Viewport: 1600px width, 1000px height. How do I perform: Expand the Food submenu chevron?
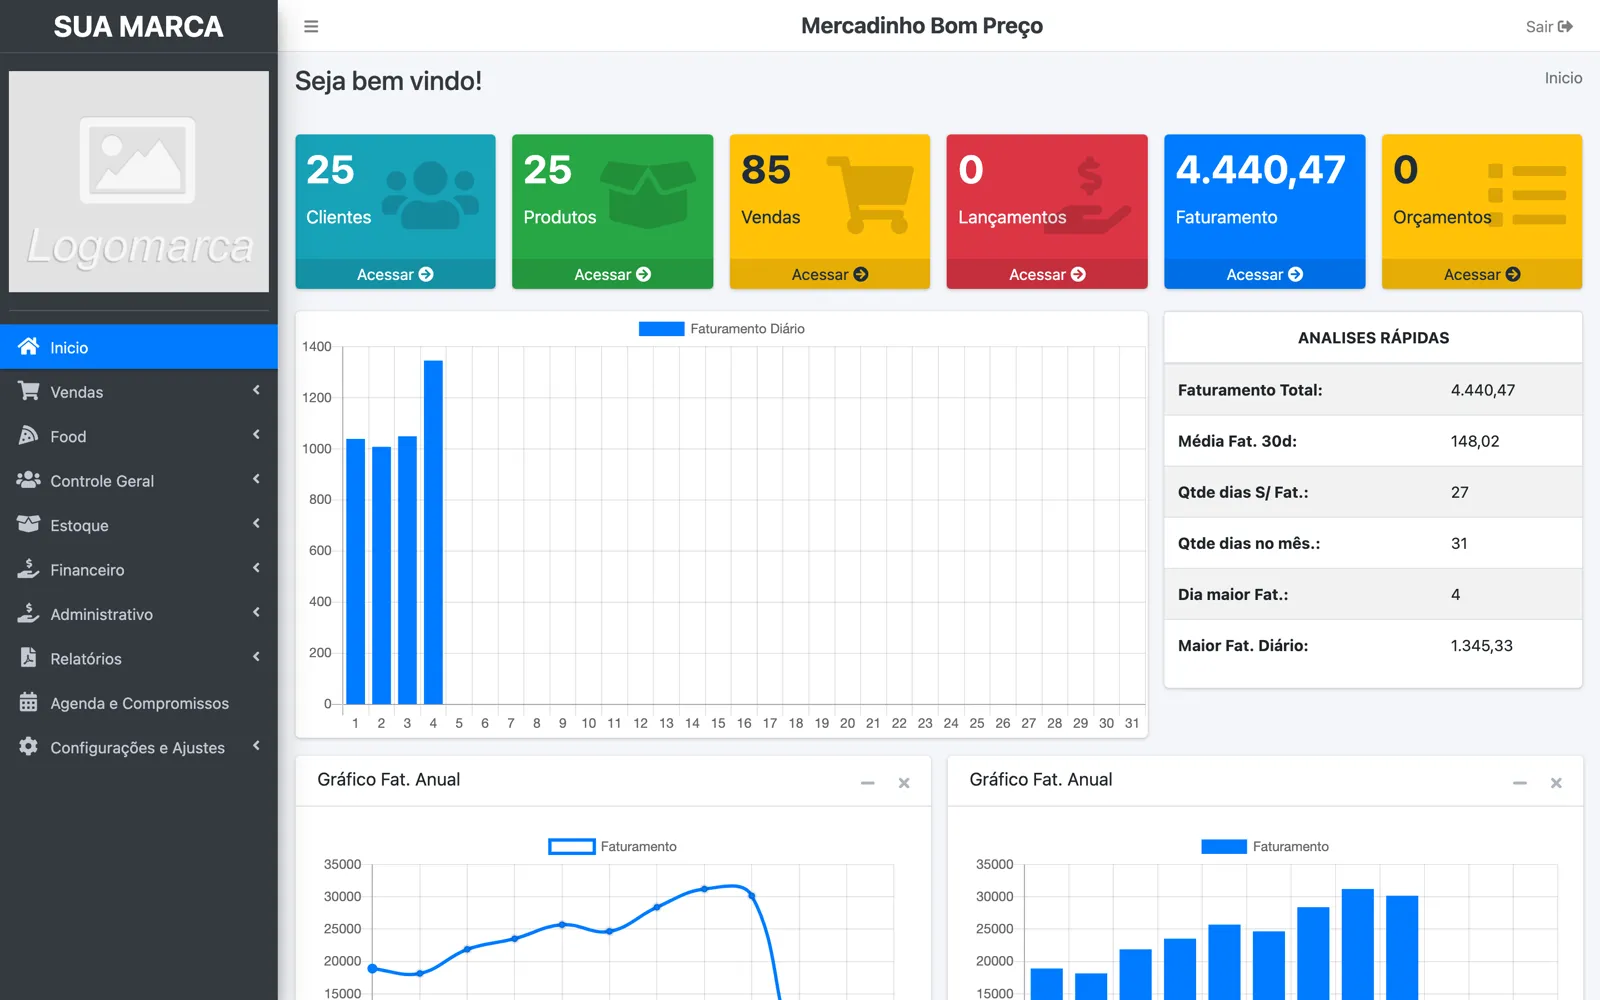[257, 434]
